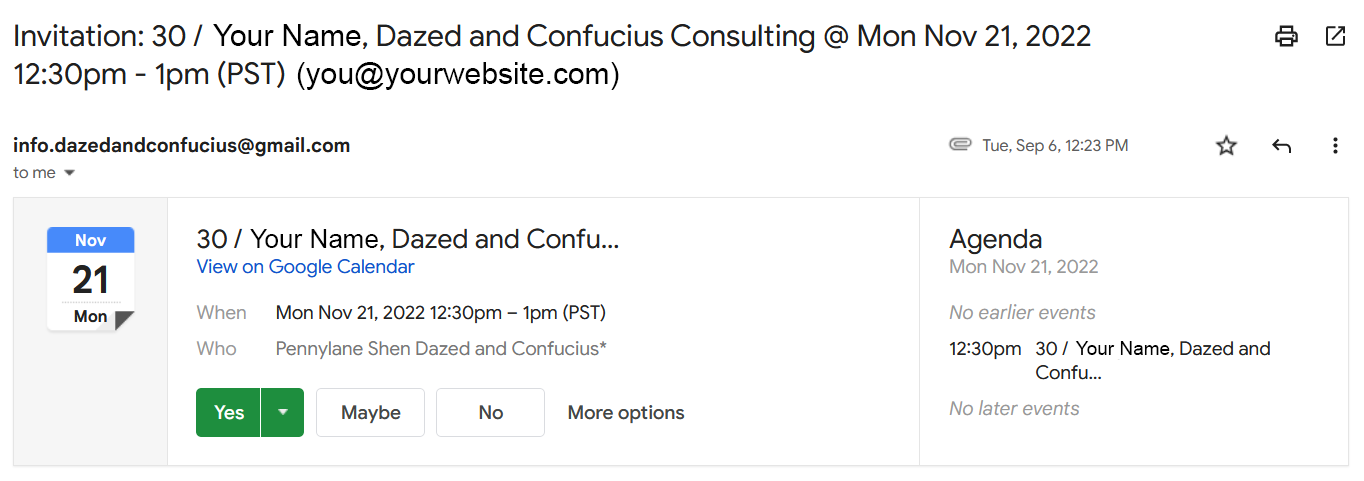Open View on Google Calendar link
The height and width of the screenshot is (481, 1364).
point(305,267)
